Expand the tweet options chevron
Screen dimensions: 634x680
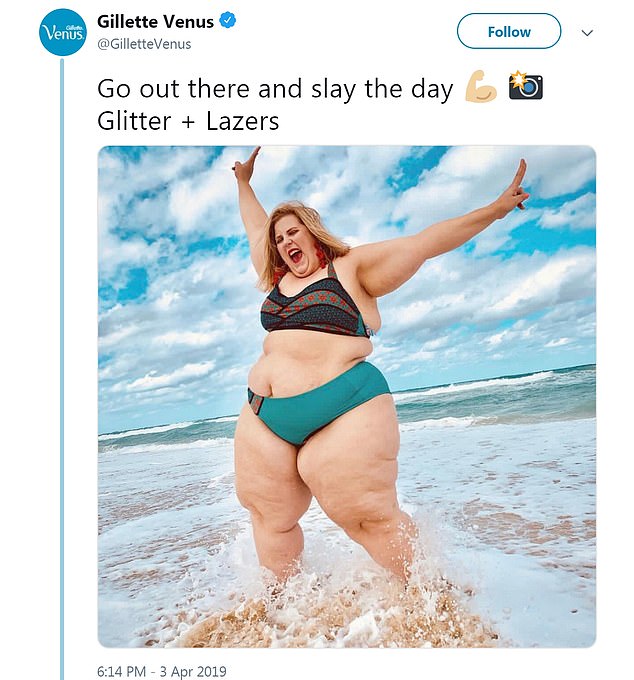[587, 32]
